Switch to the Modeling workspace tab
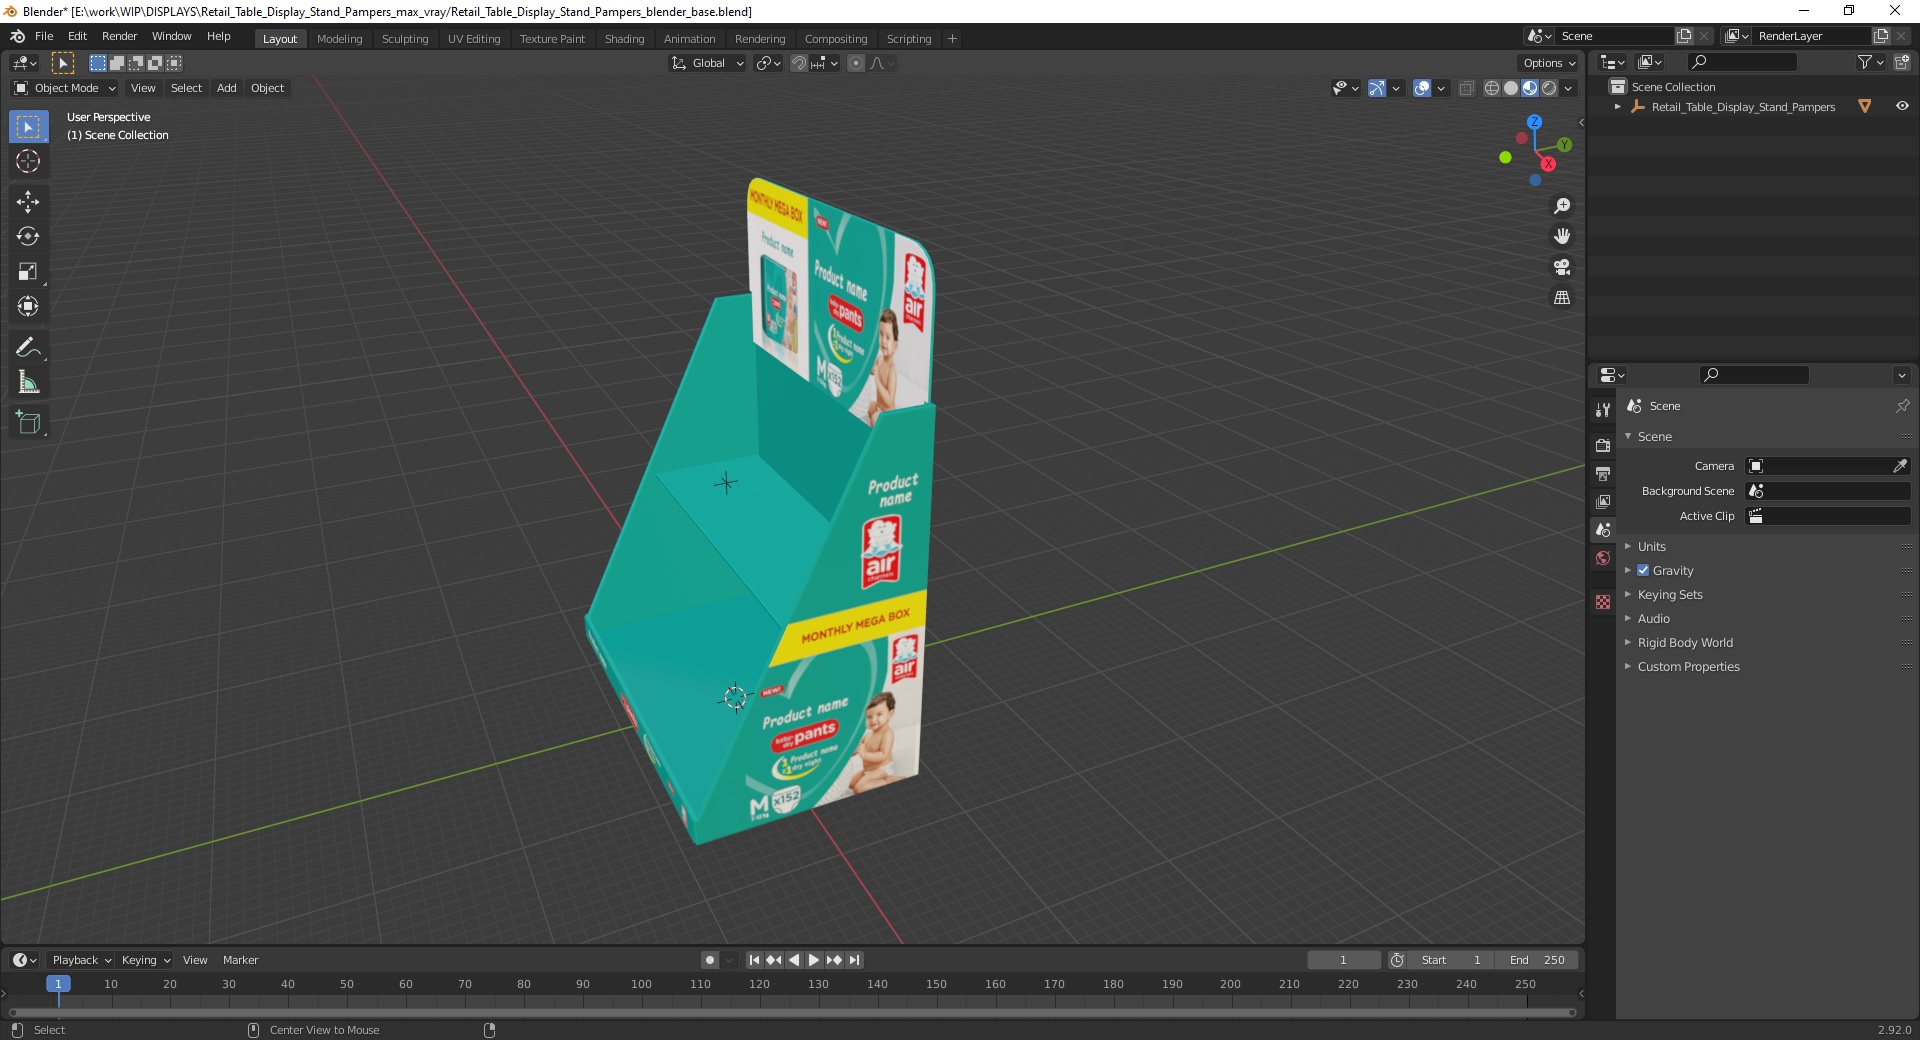 [x=340, y=39]
